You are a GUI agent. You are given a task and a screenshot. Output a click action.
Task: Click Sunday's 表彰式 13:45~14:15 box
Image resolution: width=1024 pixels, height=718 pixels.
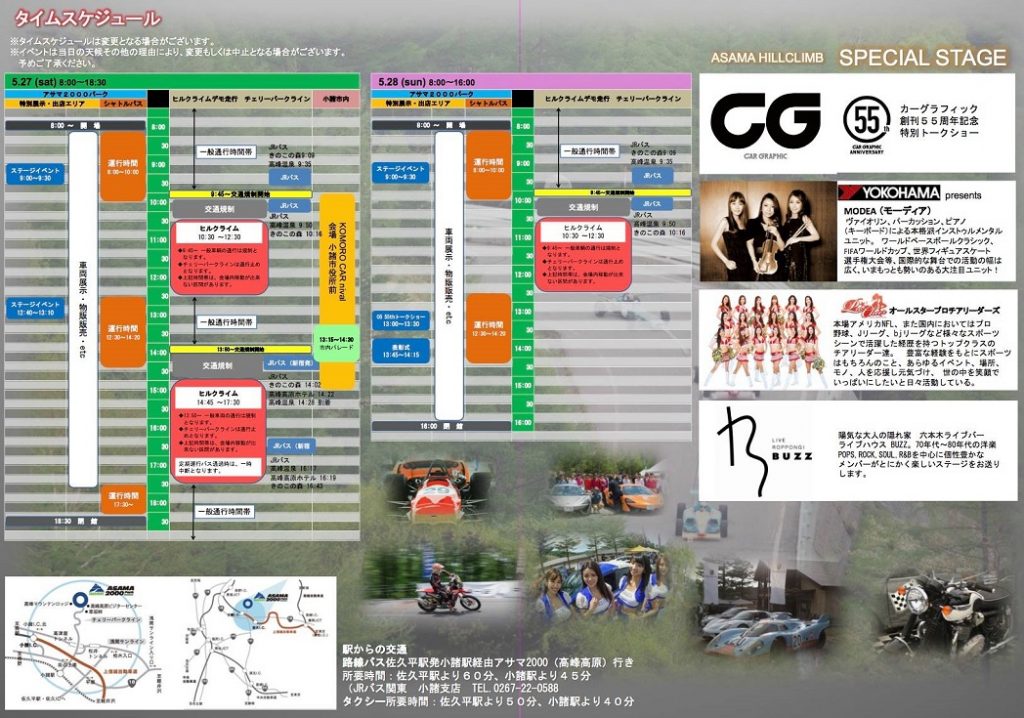401,351
